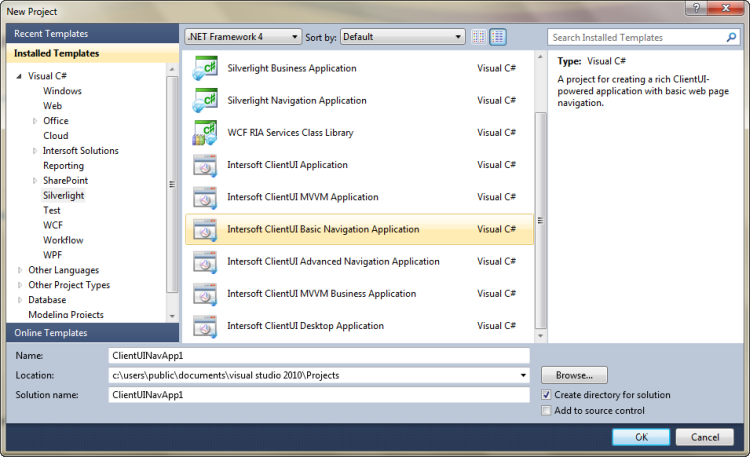
Task: Click the template list scrollbar thumb
Action: click(540, 221)
